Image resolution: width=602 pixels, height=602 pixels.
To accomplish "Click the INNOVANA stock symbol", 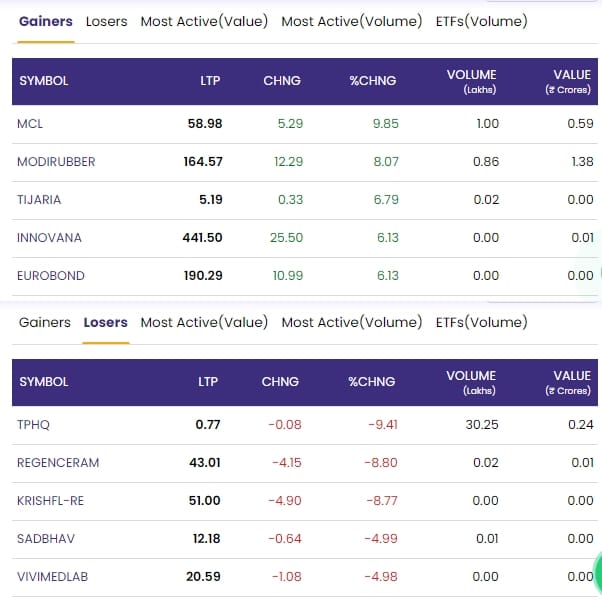I will tap(49, 237).
